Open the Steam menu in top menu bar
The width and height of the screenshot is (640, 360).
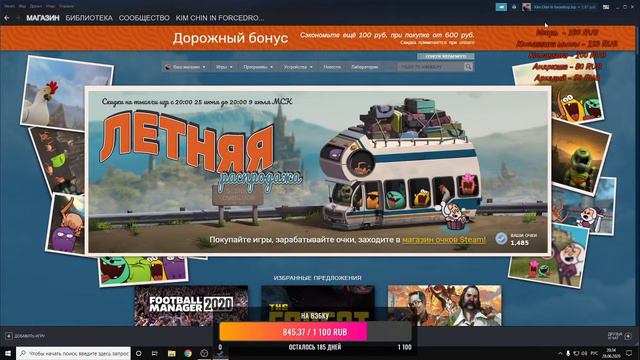[9, 6]
